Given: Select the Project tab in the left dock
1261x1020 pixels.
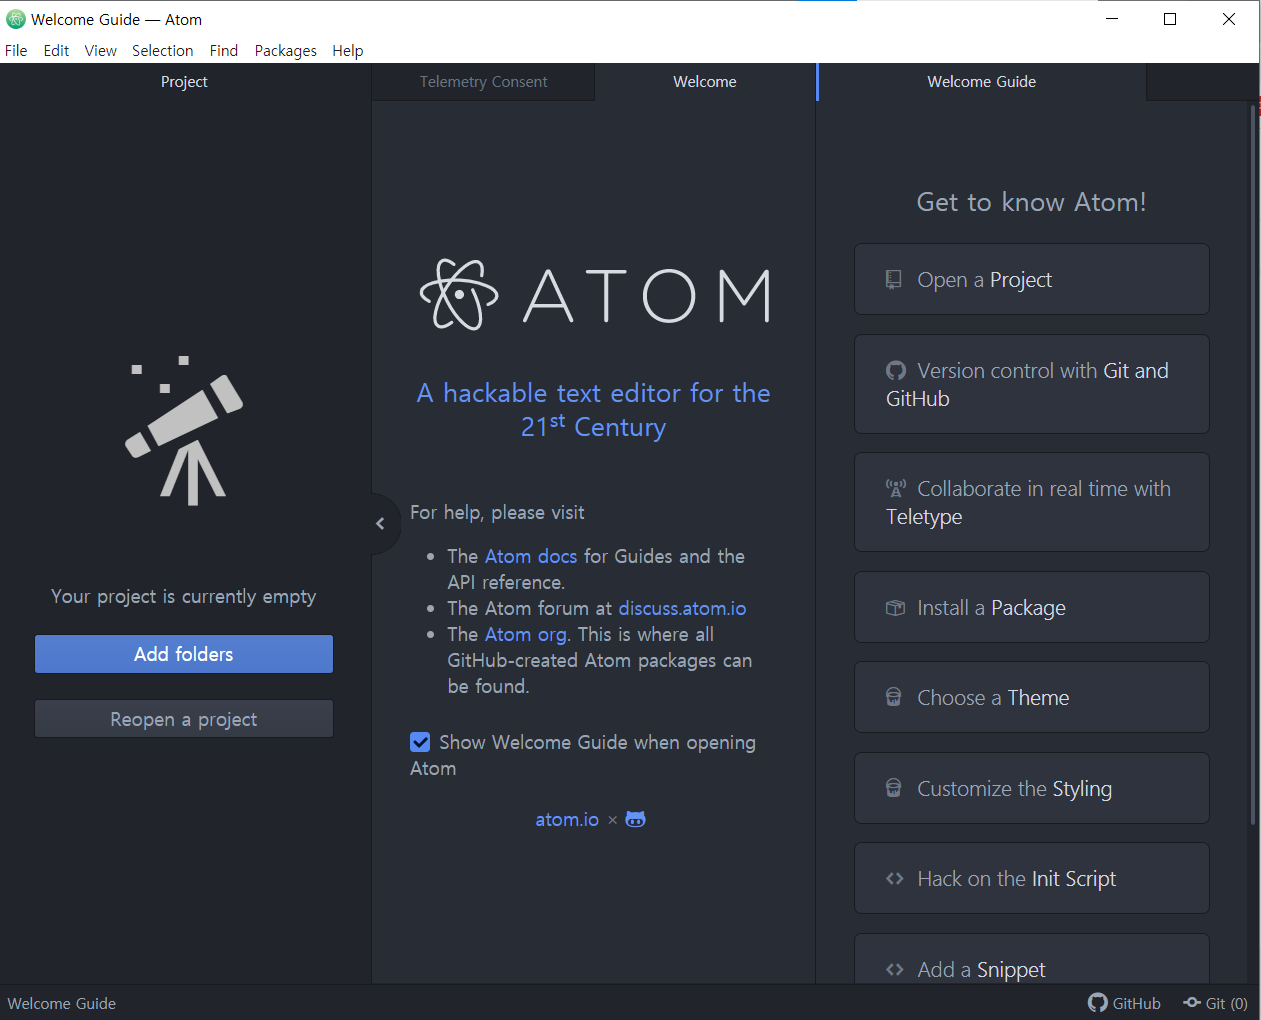Looking at the screenshot, I should tap(184, 82).
